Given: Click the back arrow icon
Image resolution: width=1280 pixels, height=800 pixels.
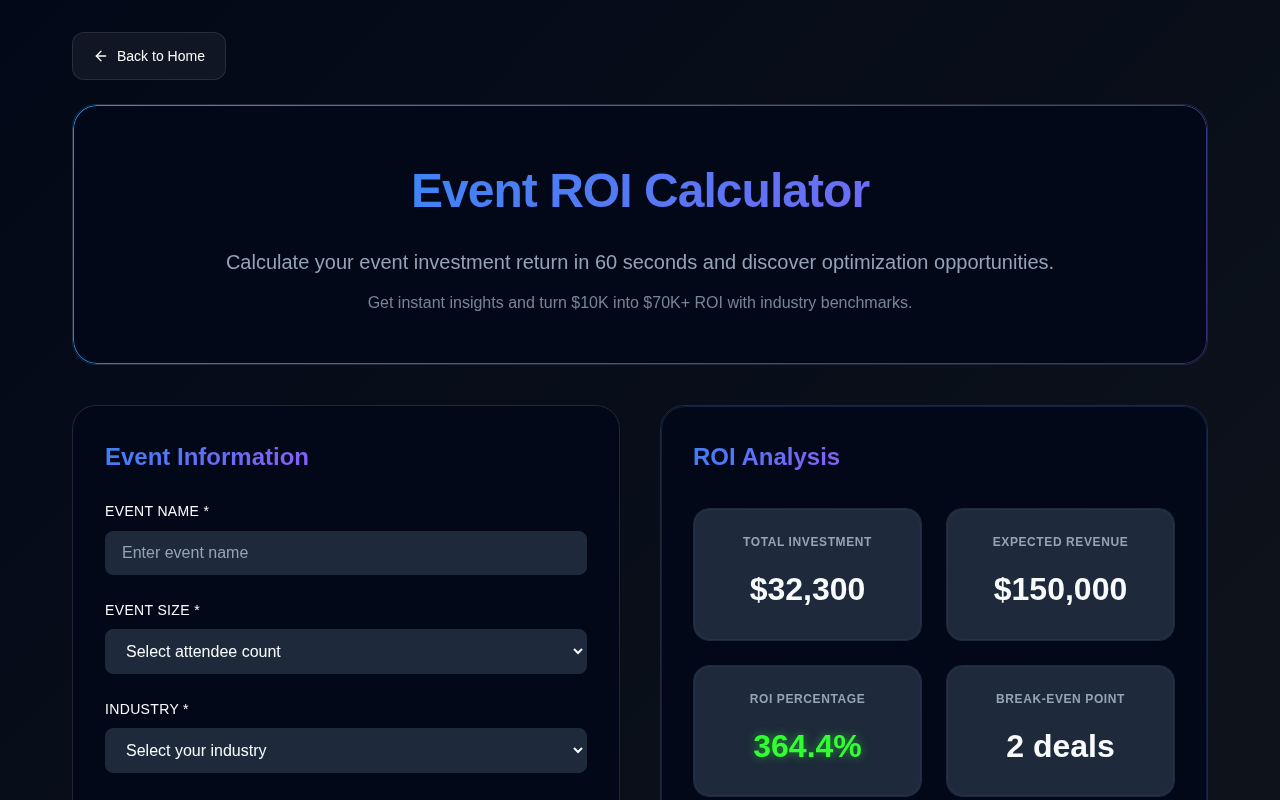Looking at the screenshot, I should (100, 56).
